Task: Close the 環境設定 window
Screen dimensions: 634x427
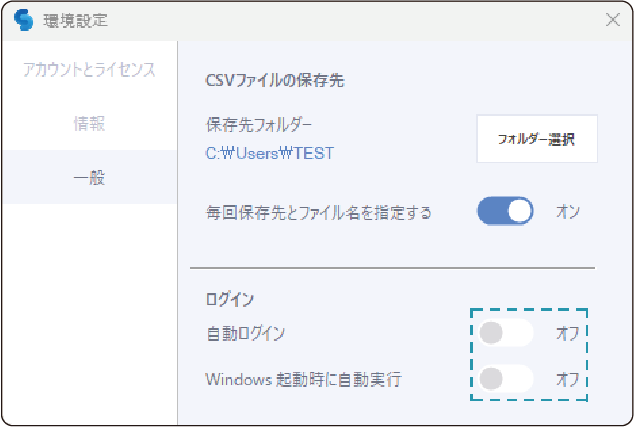Action: click(x=612, y=20)
